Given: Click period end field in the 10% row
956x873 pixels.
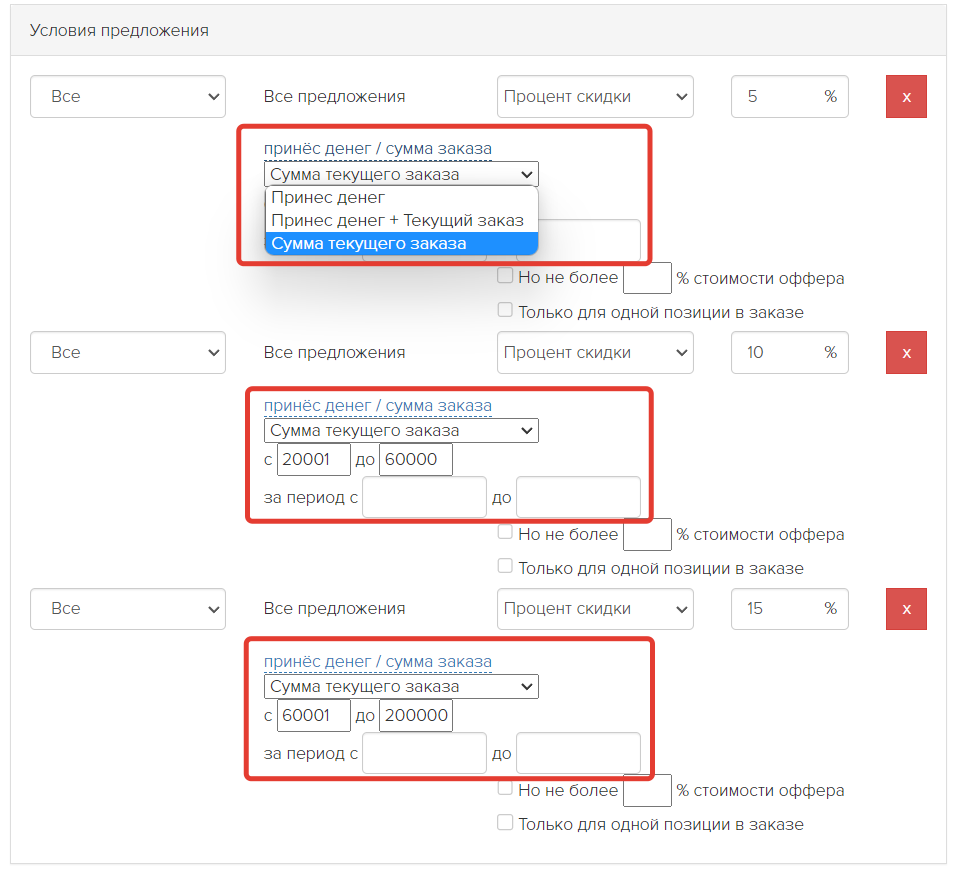Looking at the screenshot, I should pos(578,497).
